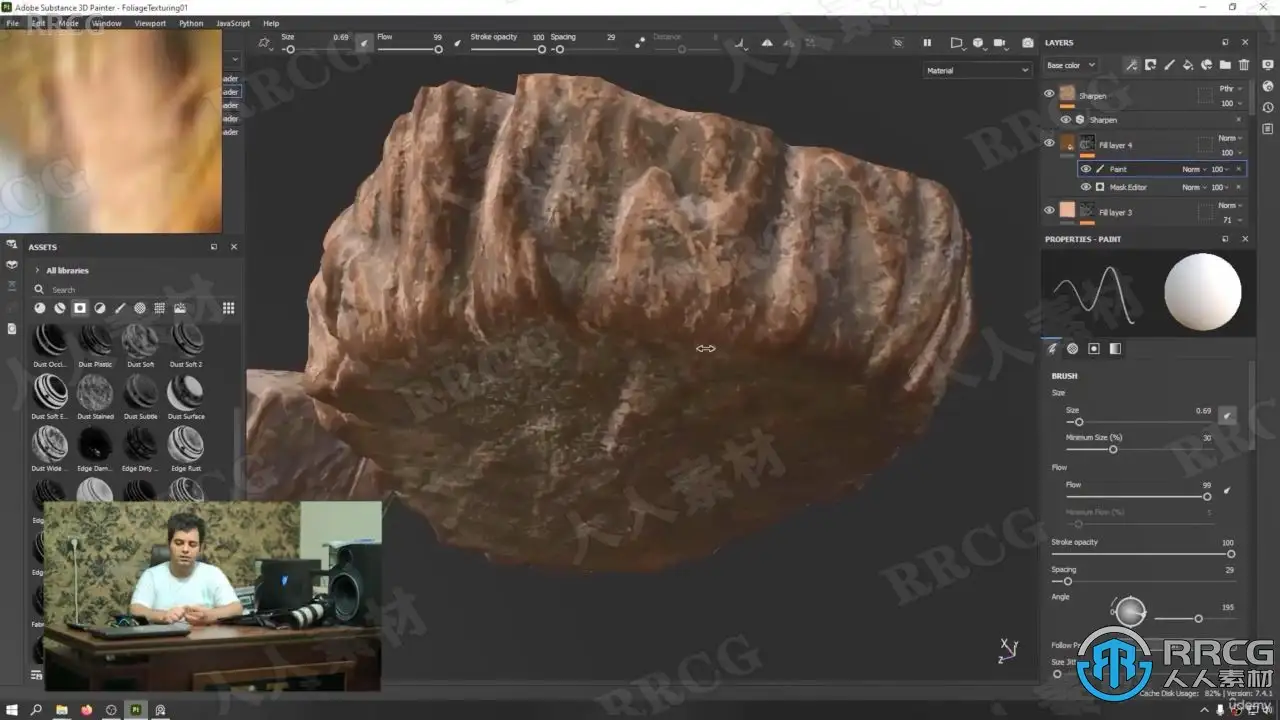Add a folder group in Layers panel
This screenshot has width=1280, height=720.
[1225, 65]
